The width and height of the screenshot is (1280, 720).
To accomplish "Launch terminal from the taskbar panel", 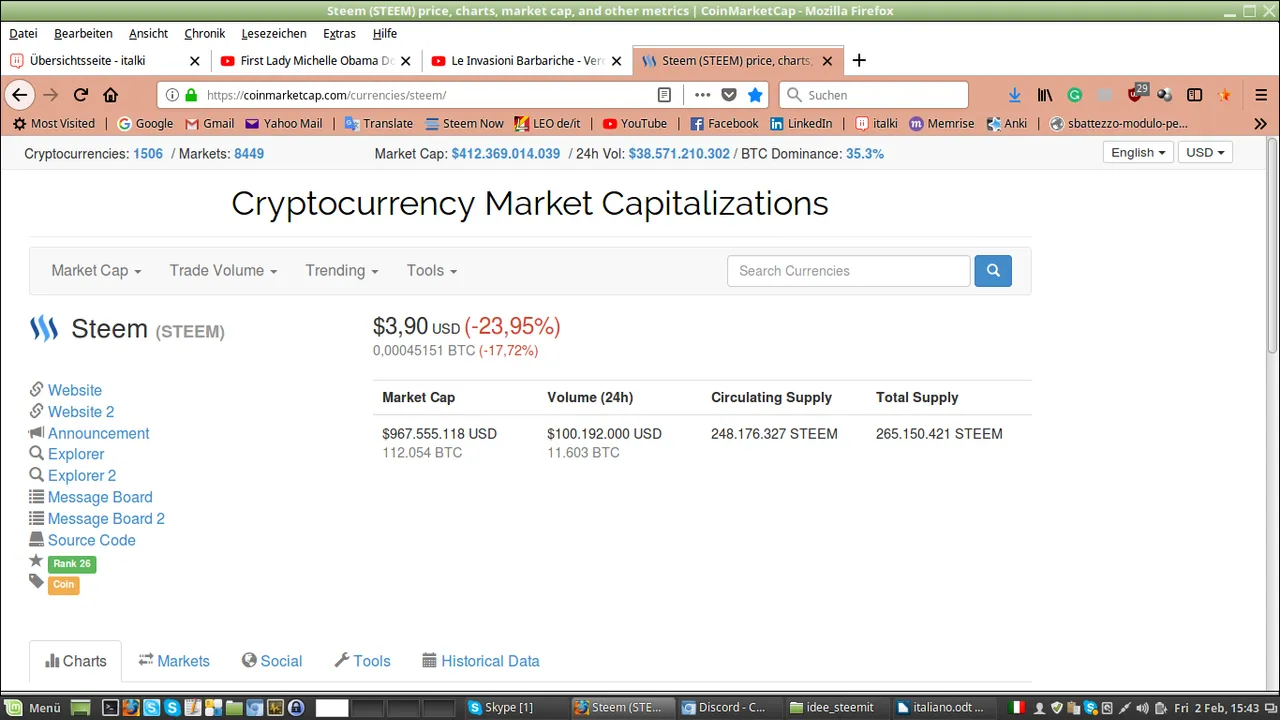I will [x=111, y=708].
